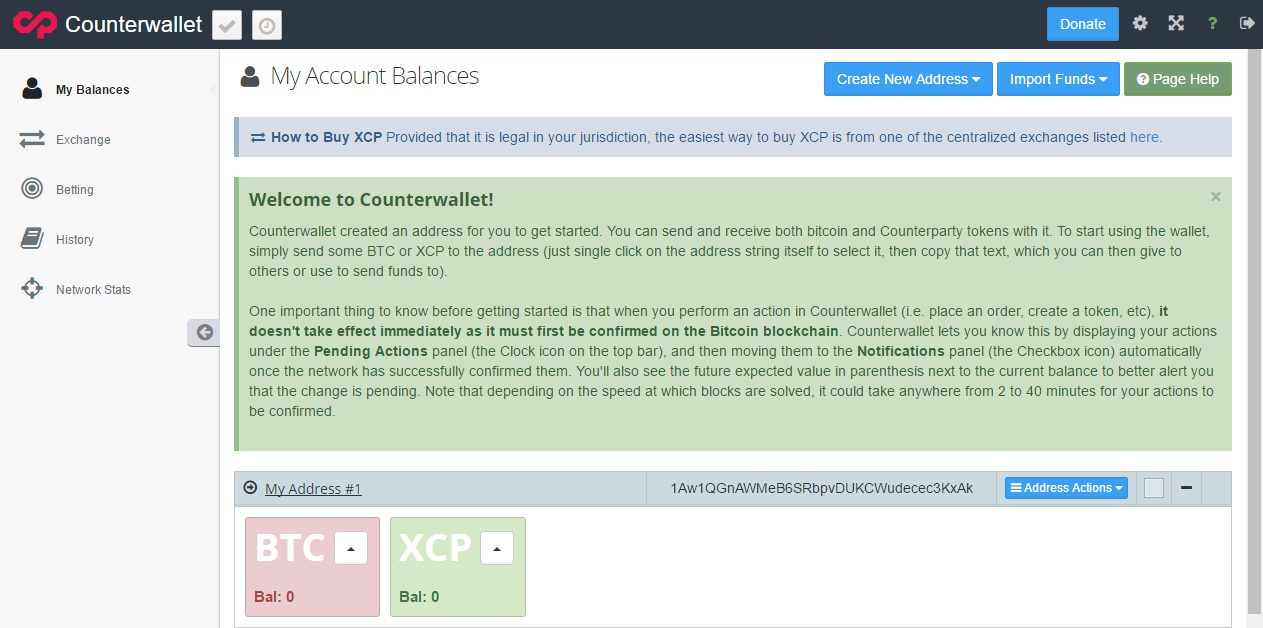Click the Donate button
This screenshot has width=1263, height=628.
coord(1083,24)
